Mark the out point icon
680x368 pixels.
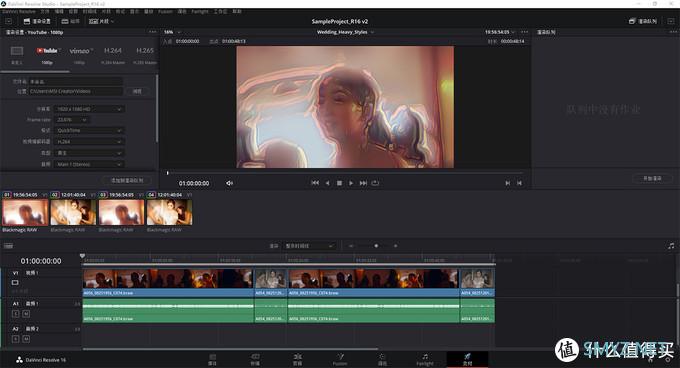tap(519, 183)
